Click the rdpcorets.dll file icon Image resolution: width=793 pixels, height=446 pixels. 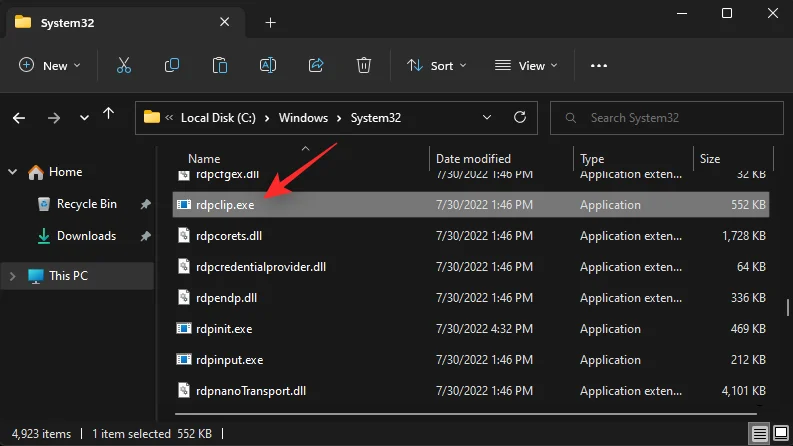[x=184, y=235]
